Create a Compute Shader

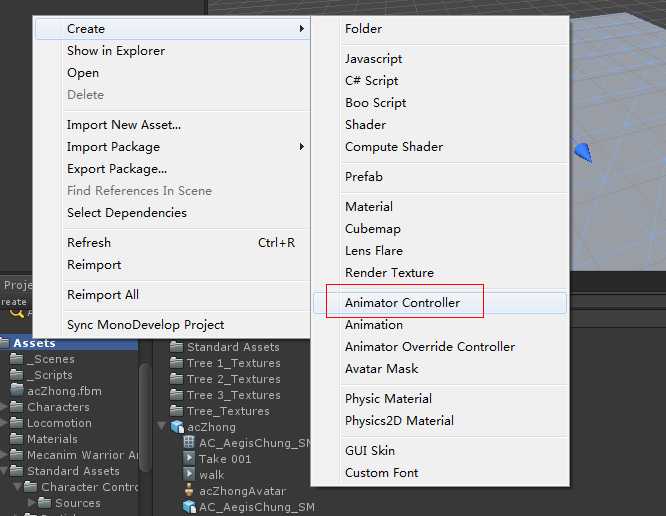coord(394,147)
